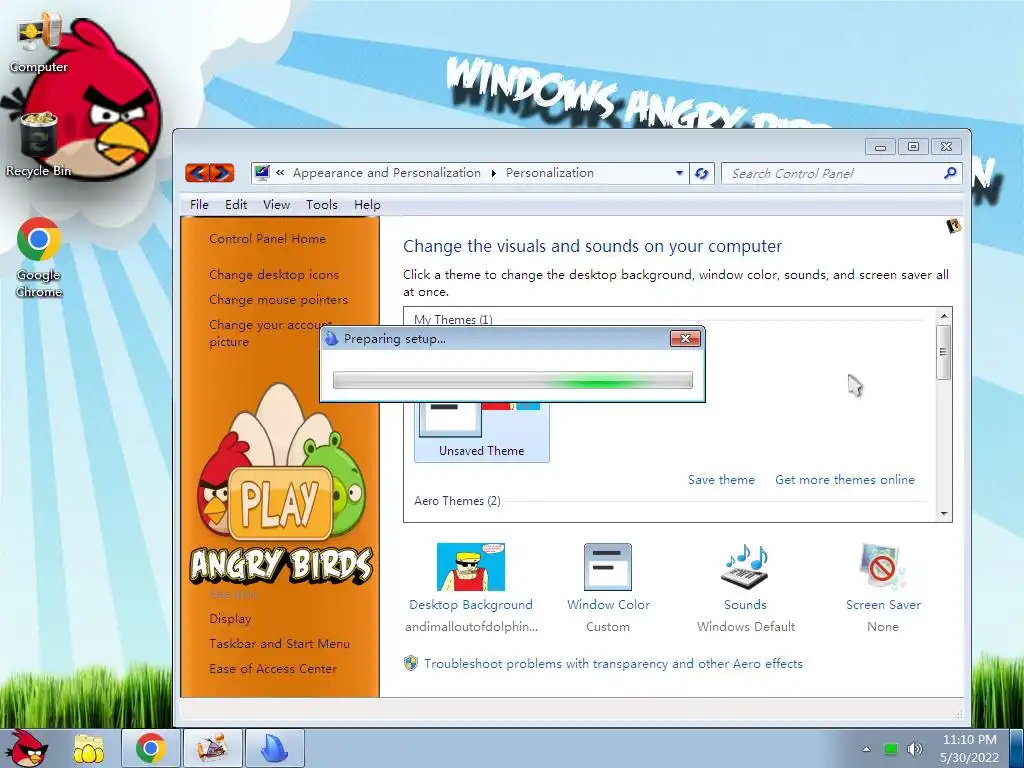Click the green tray status icon
1024x768 pixels.
tap(890, 749)
